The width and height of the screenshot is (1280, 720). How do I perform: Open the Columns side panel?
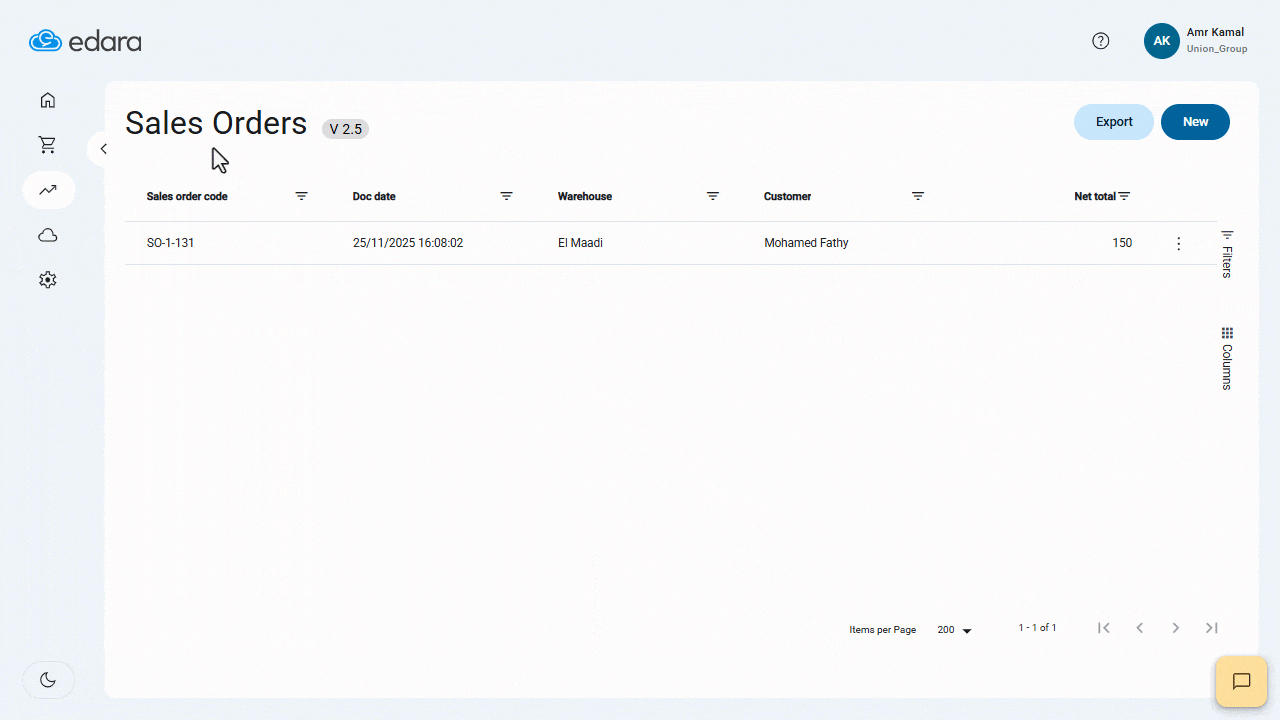tap(1227, 358)
